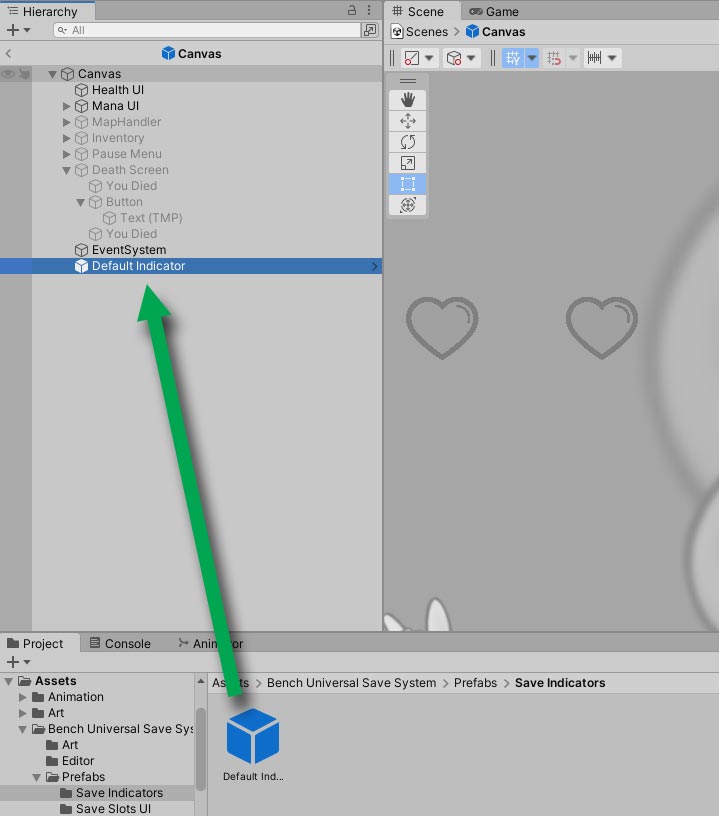Toggle scene visibility eye for Canvas

coord(8,74)
